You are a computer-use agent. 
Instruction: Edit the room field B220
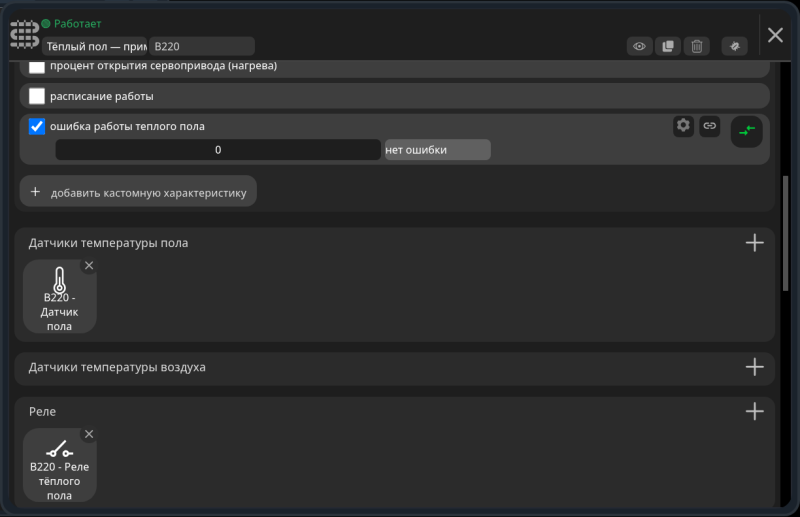pyautogui.click(x=202, y=46)
